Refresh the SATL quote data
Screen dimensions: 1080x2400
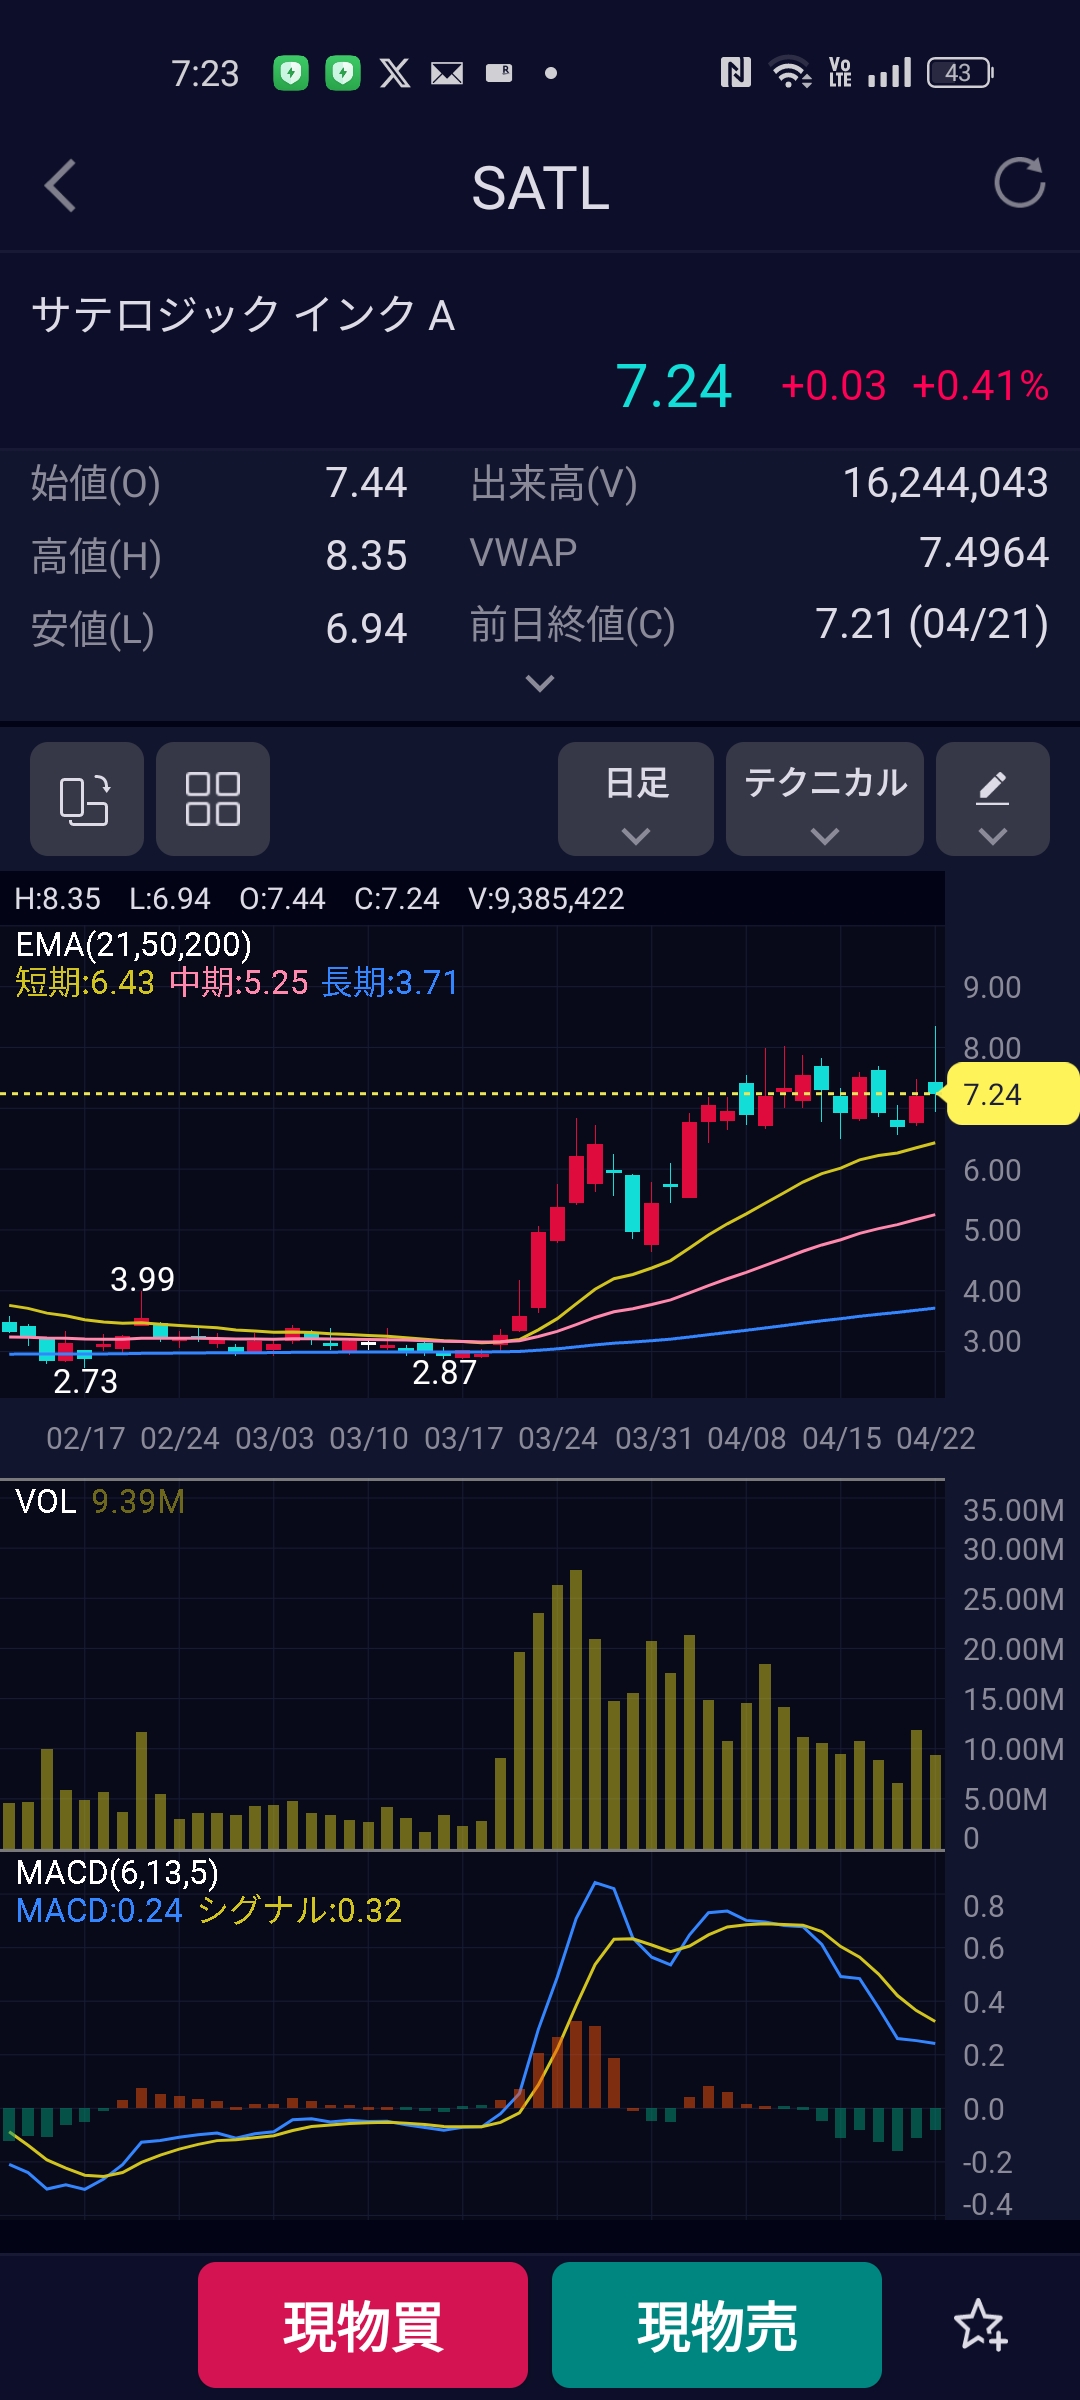tap(1019, 183)
